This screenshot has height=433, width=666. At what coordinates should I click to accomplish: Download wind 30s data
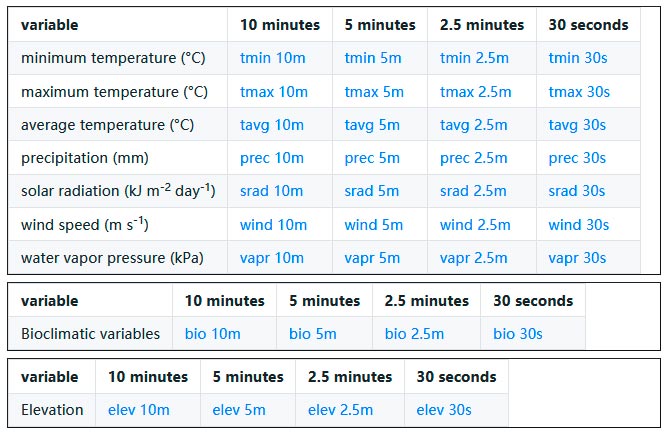[579, 225]
